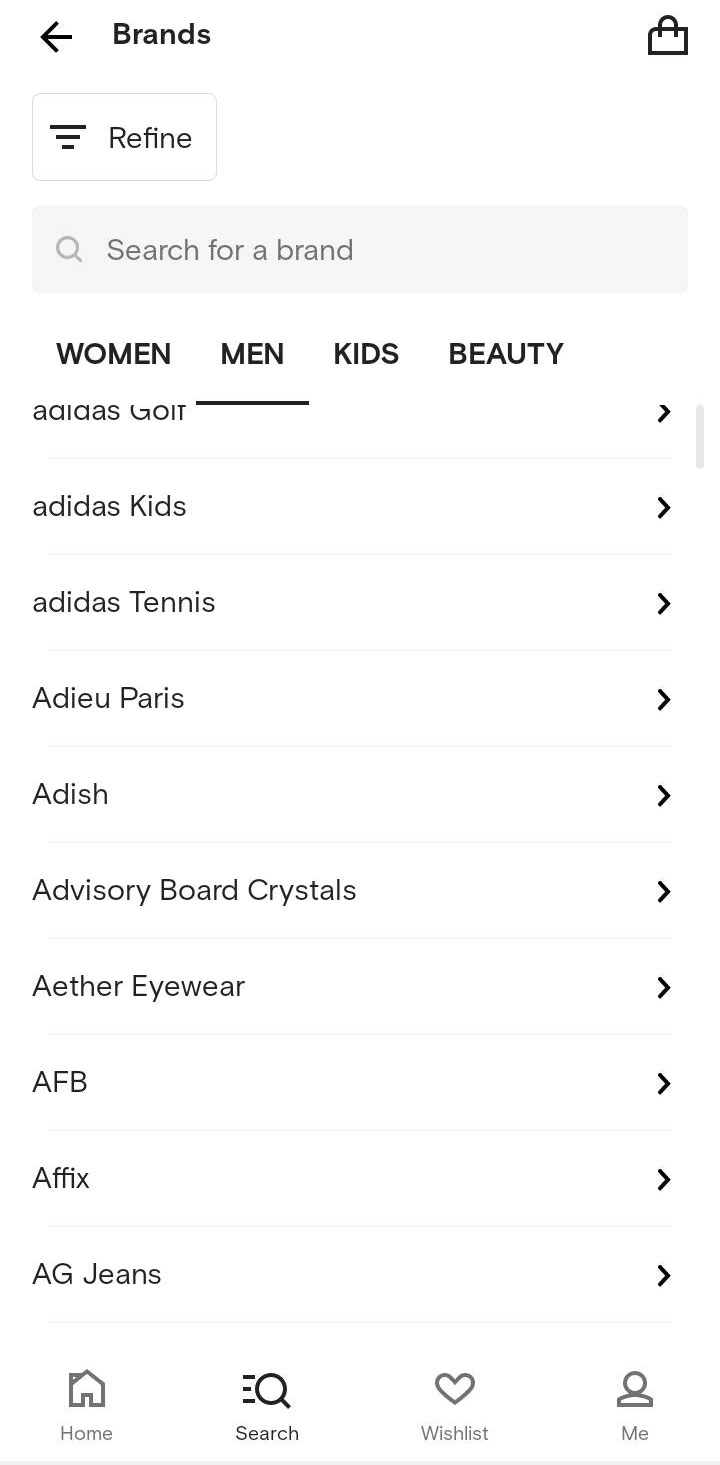Tap the back arrow icon
Image resolution: width=720 pixels, height=1465 pixels.
pos(56,37)
